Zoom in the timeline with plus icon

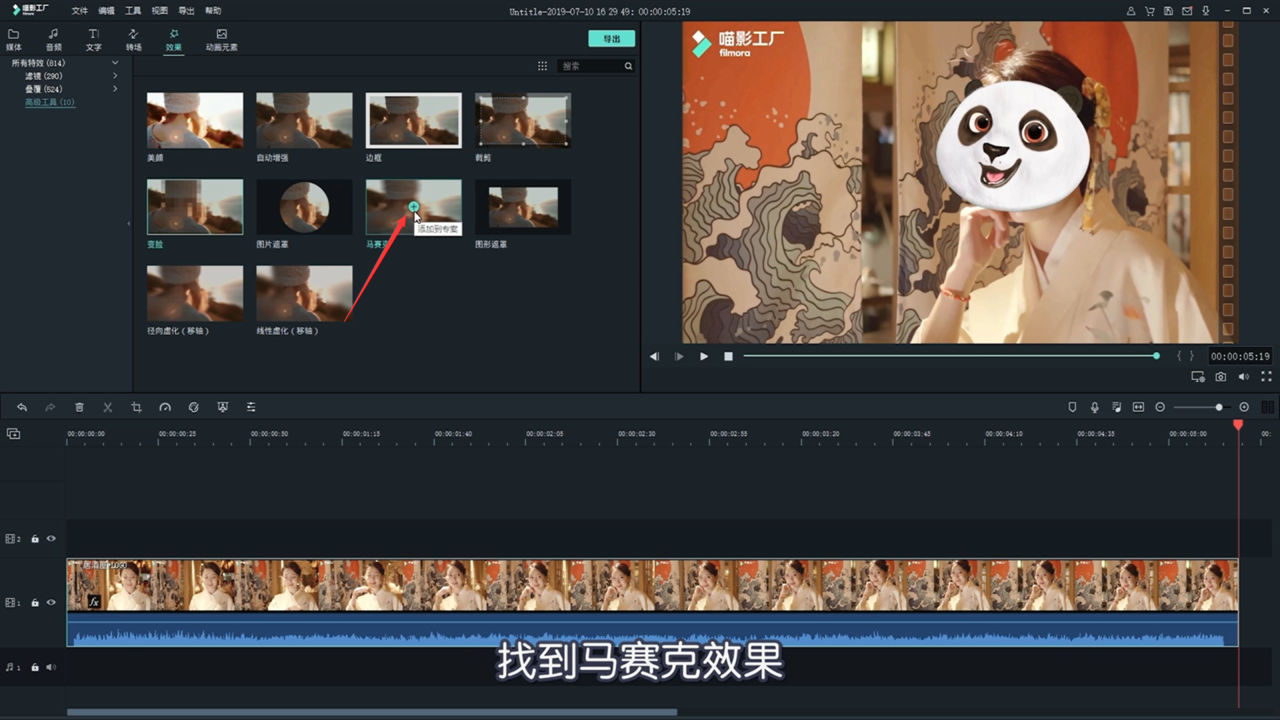(x=1244, y=407)
